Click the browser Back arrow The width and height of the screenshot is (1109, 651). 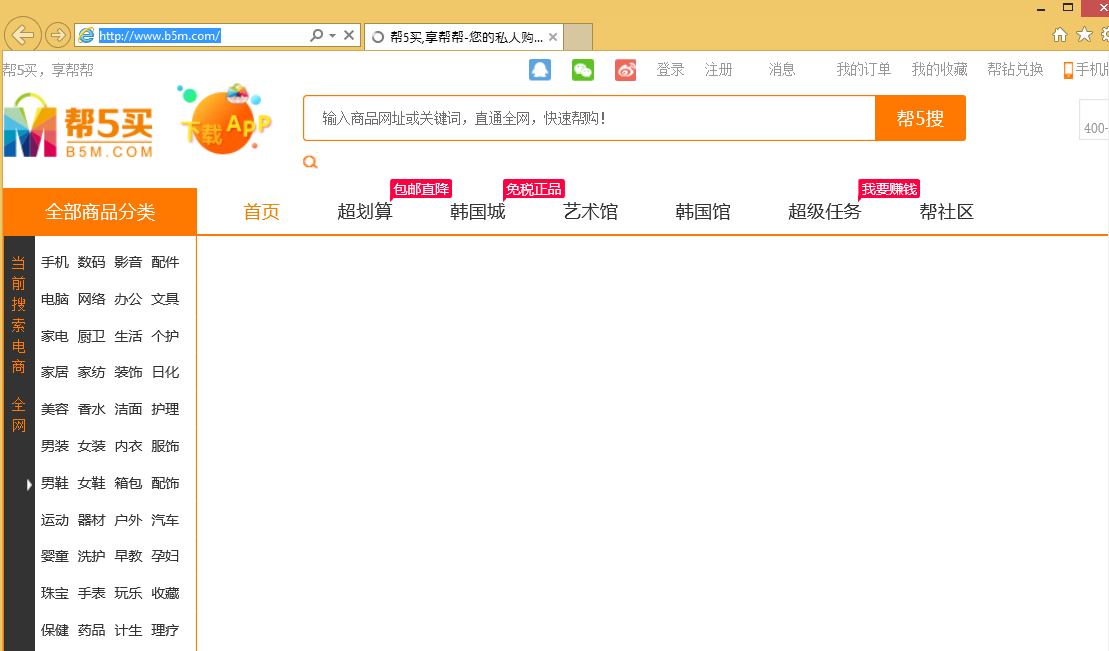(22, 35)
